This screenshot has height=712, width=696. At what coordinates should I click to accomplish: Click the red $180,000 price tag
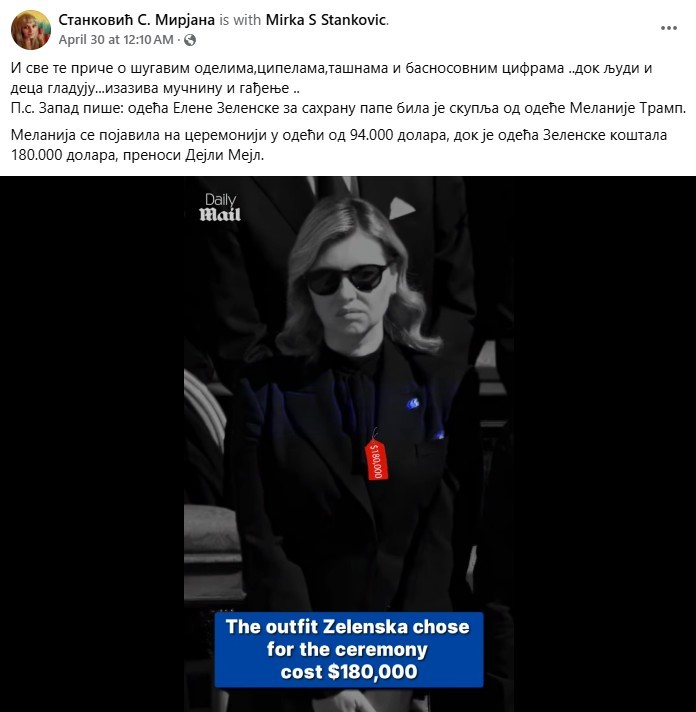click(376, 459)
